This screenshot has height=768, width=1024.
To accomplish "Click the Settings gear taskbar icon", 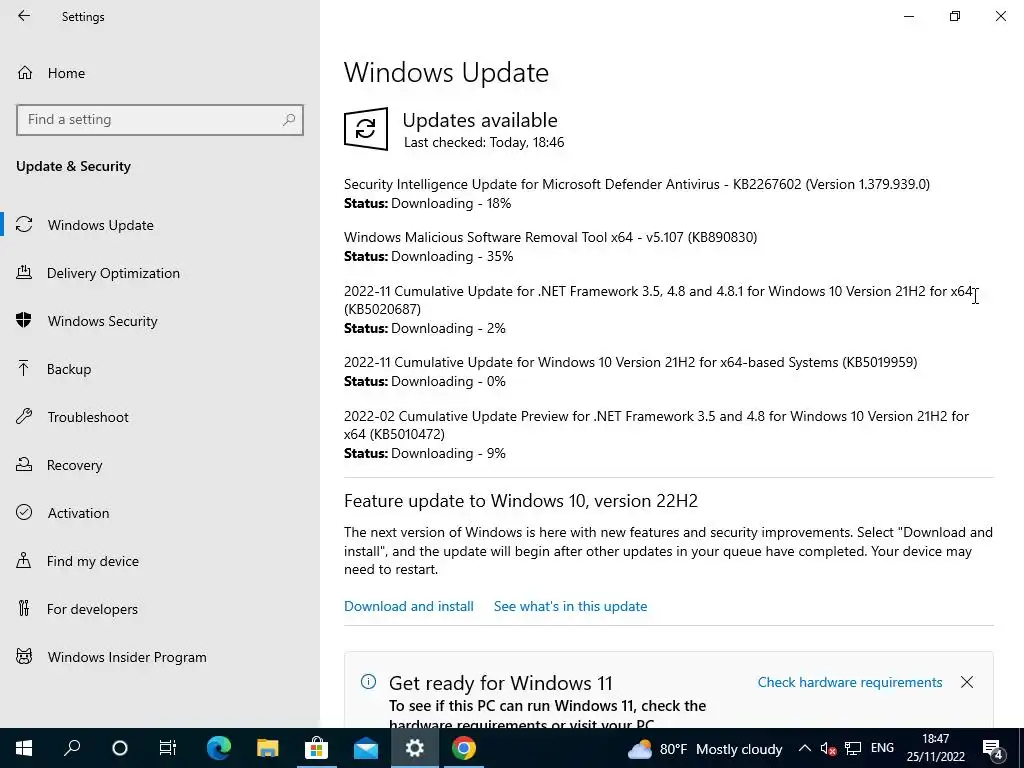I will (x=415, y=748).
